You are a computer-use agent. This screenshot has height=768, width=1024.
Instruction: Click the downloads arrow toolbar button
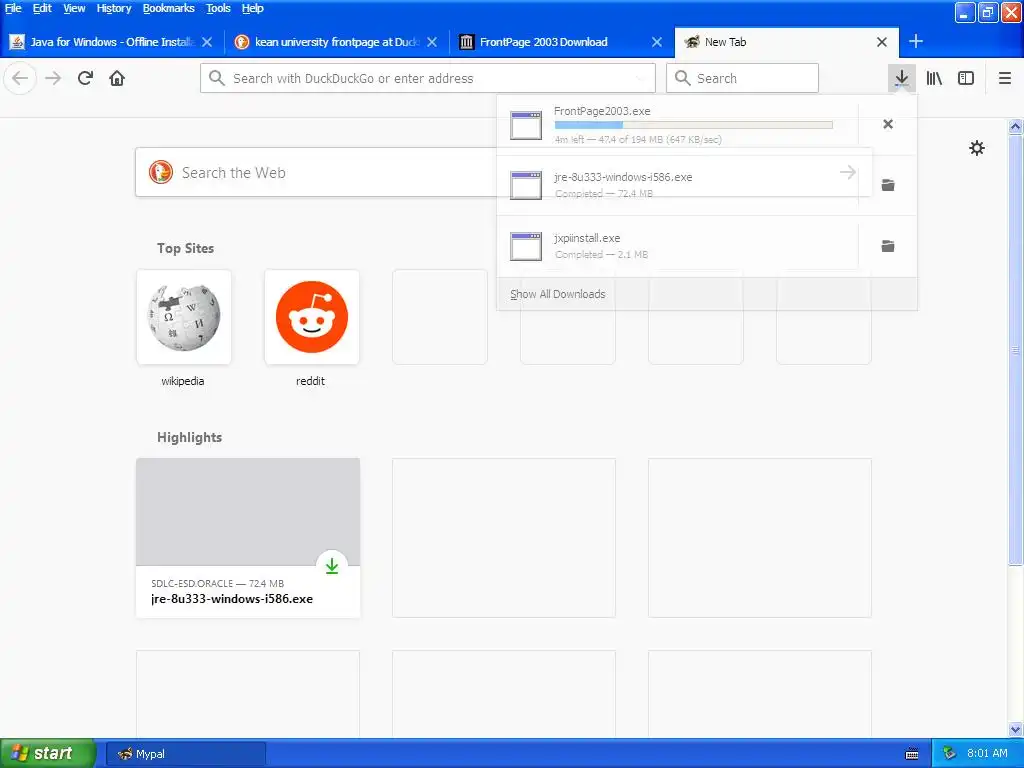[x=901, y=78]
